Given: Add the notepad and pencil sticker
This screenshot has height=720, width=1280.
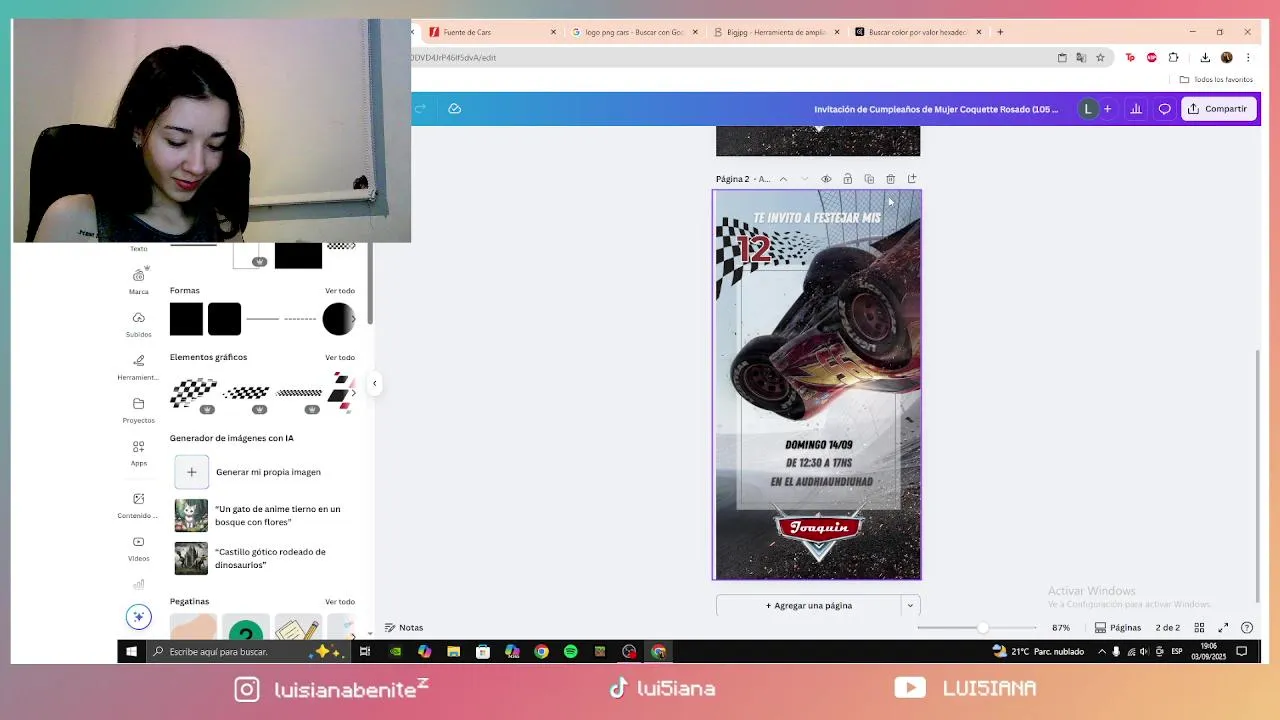Looking at the screenshot, I should click(298, 628).
